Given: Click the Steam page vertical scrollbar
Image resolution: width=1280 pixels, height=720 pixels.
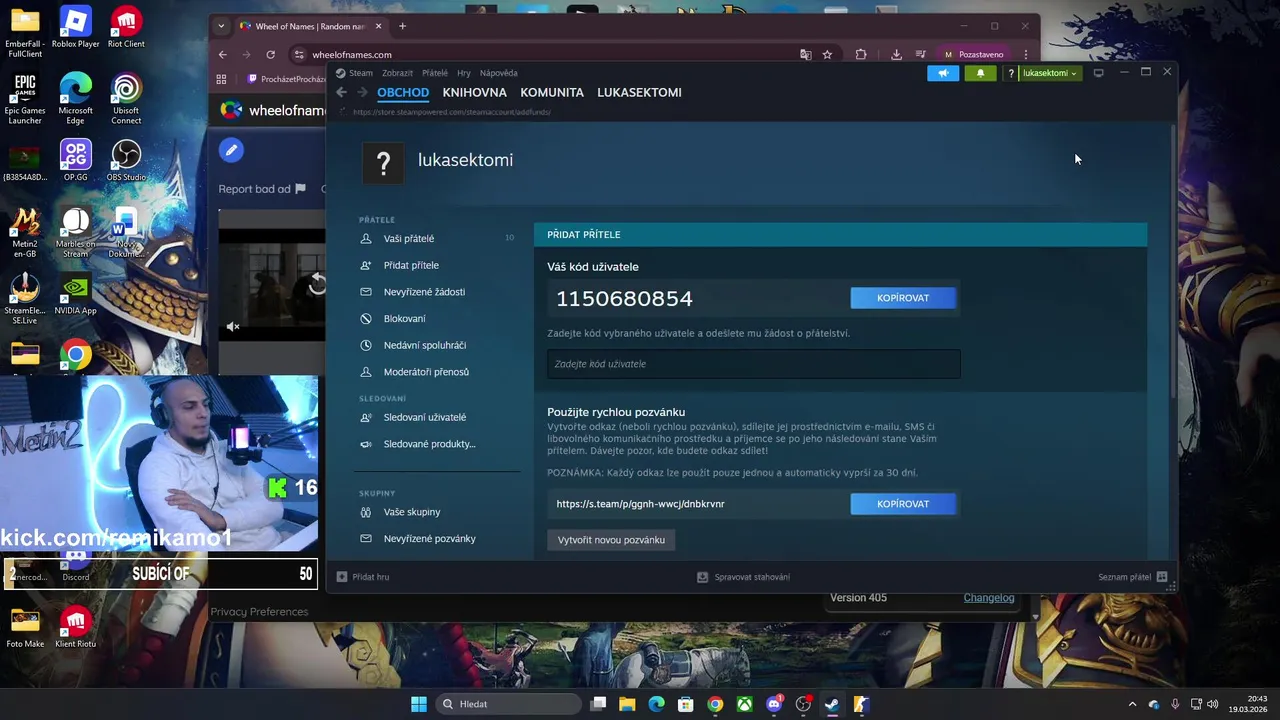Looking at the screenshot, I should click(x=1173, y=260).
